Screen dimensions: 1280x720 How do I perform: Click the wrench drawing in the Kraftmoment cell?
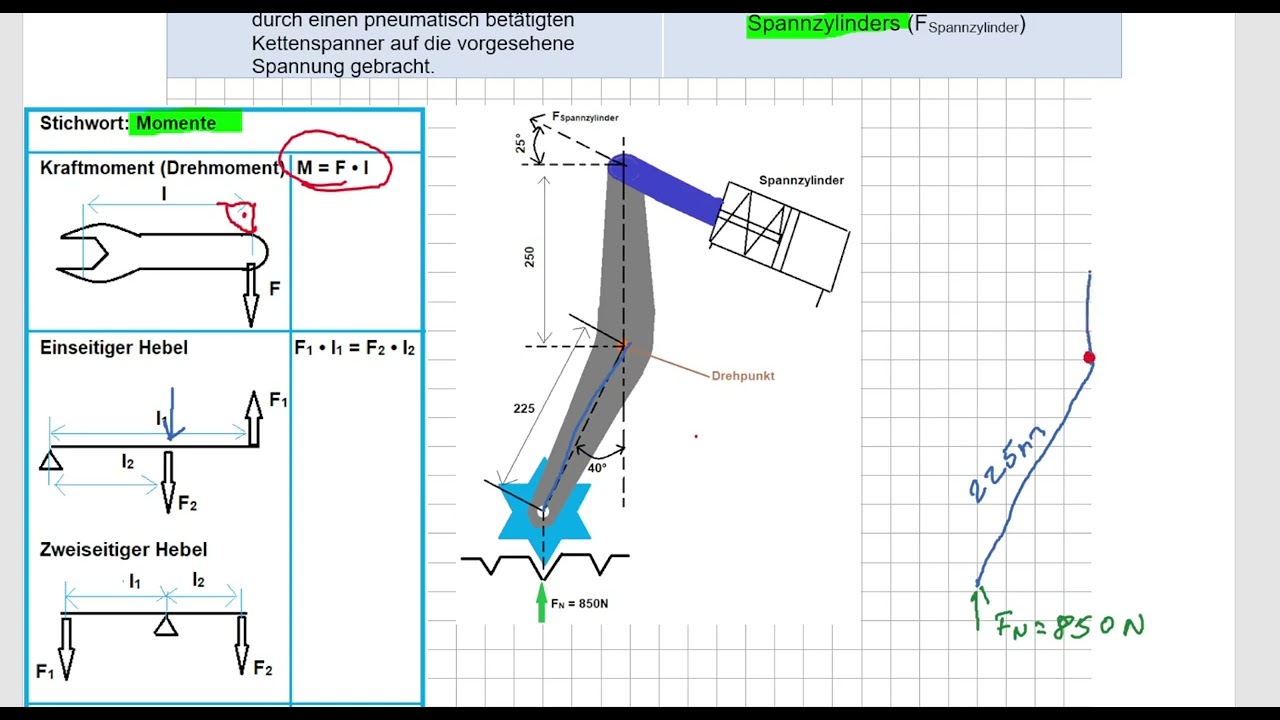pyautogui.click(x=162, y=252)
